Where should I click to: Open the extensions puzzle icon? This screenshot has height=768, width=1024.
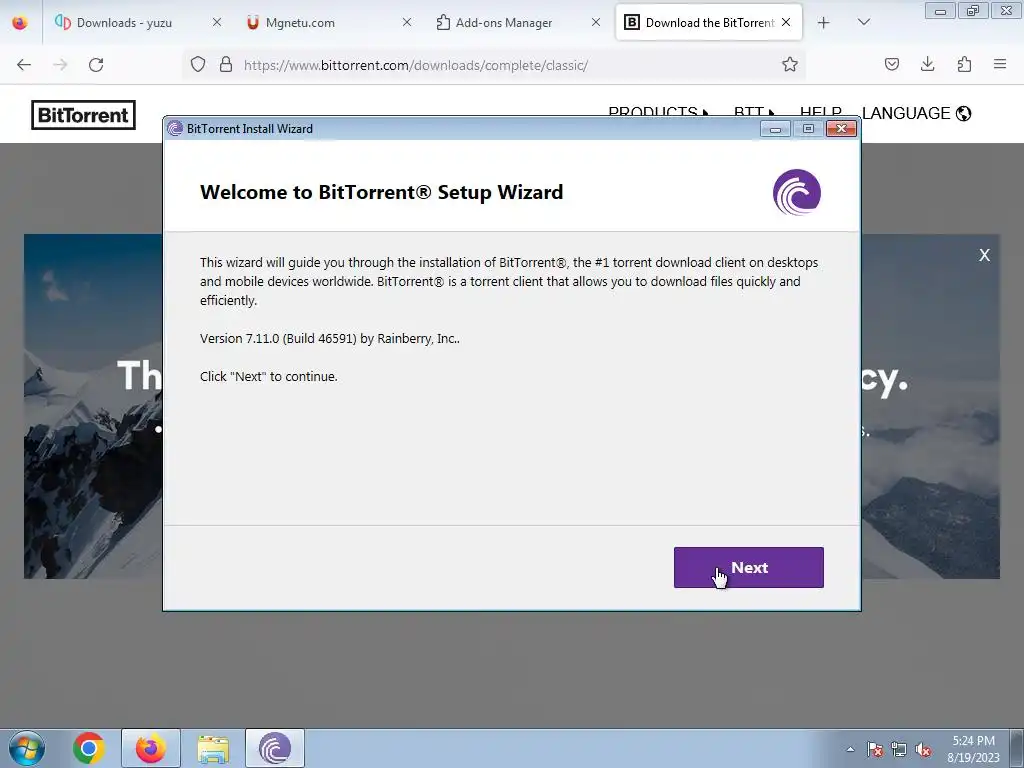[x=964, y=65]
